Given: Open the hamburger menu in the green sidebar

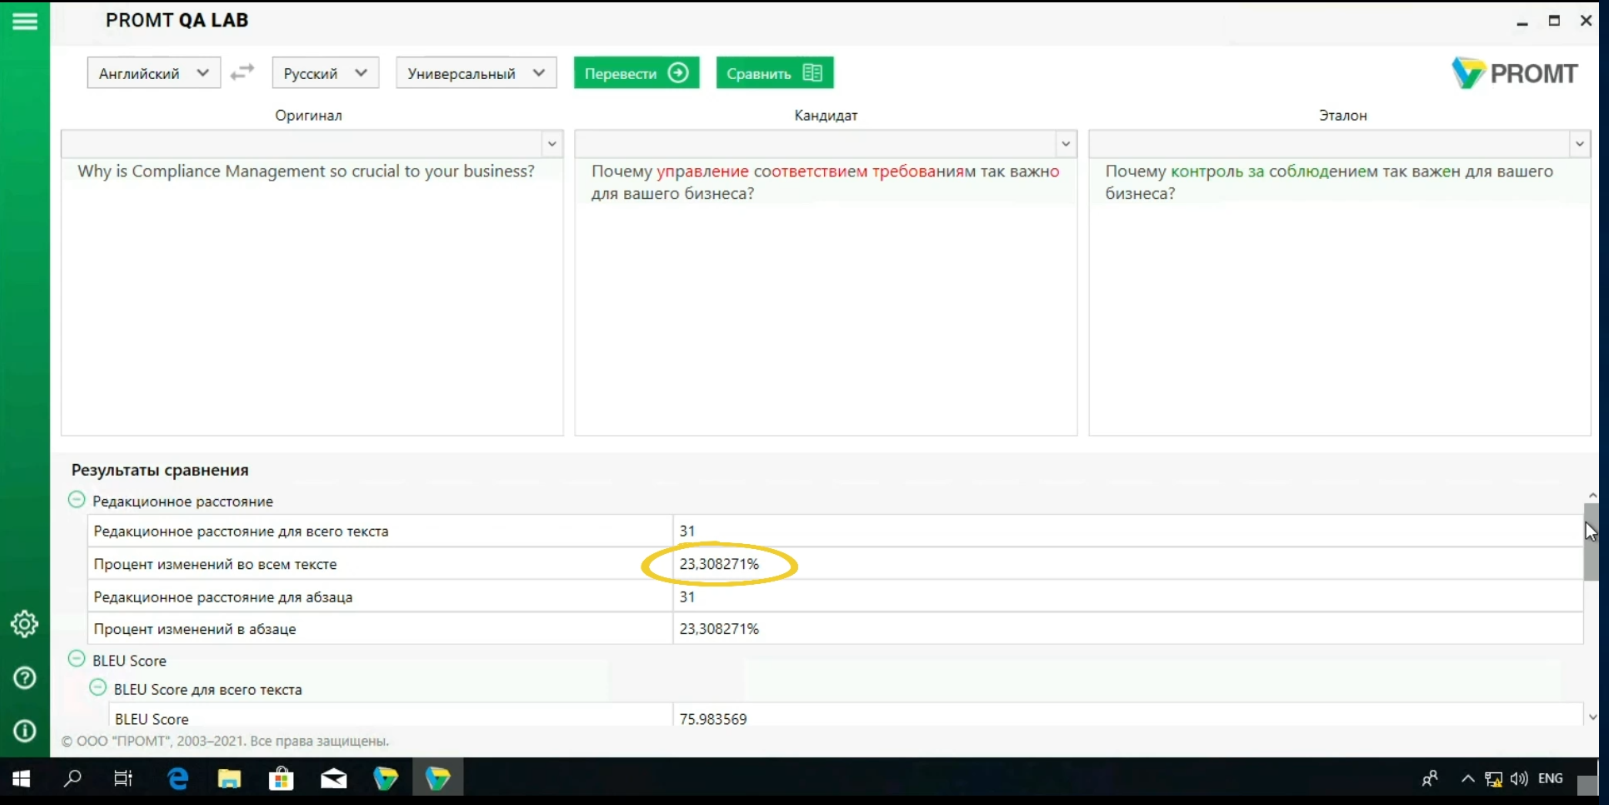Looking at the screenshot, I should pos(25,21).
